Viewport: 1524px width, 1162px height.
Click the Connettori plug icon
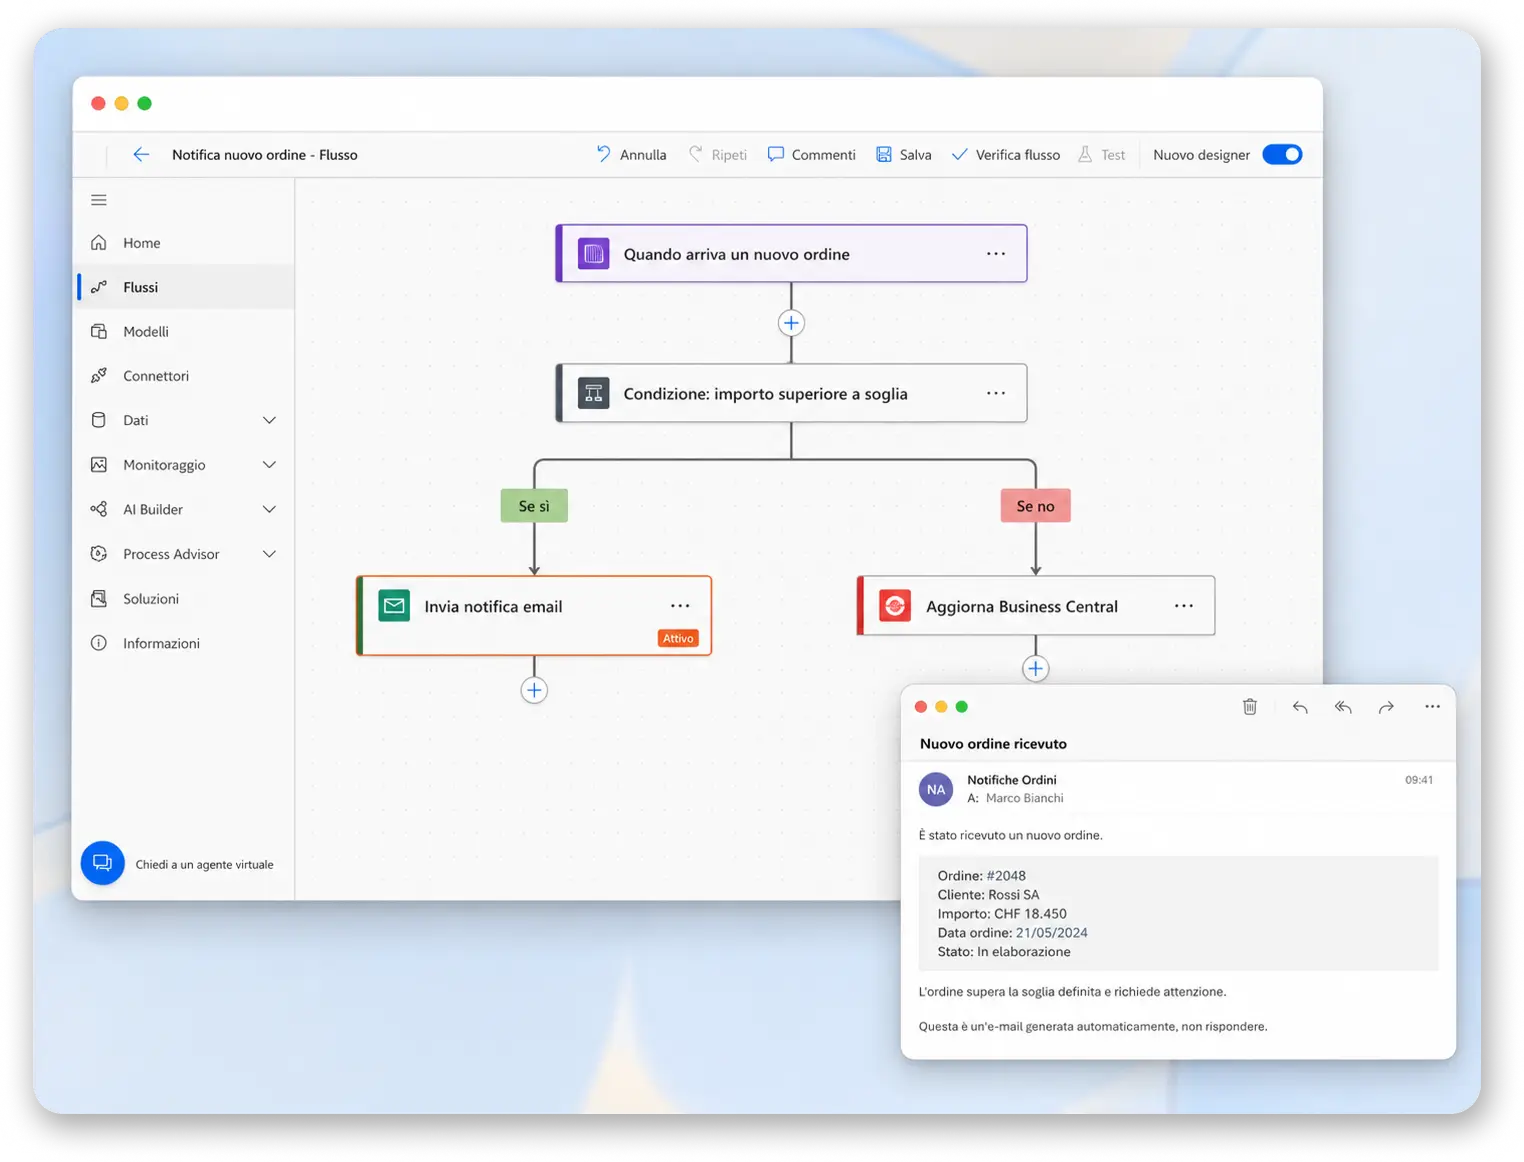click(99, 376)
